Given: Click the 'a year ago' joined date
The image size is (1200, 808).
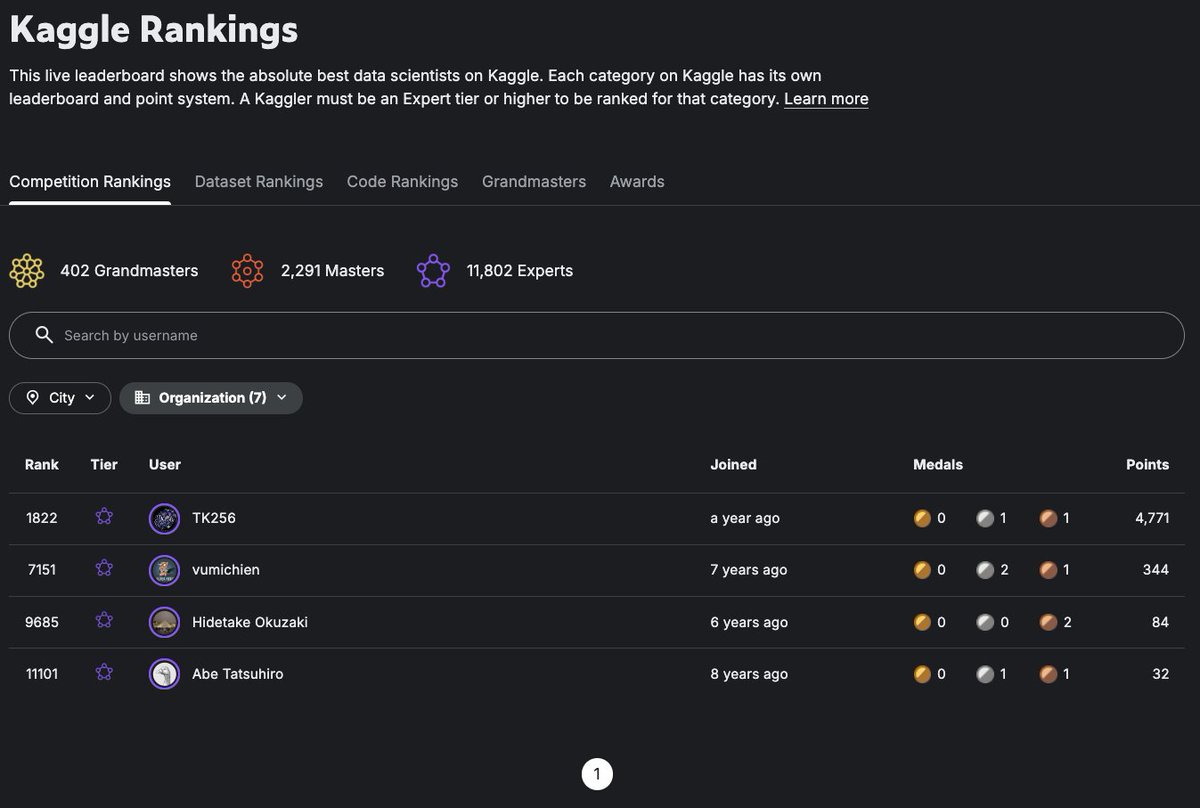Looking at the screenshot, I should click(745, 518).
